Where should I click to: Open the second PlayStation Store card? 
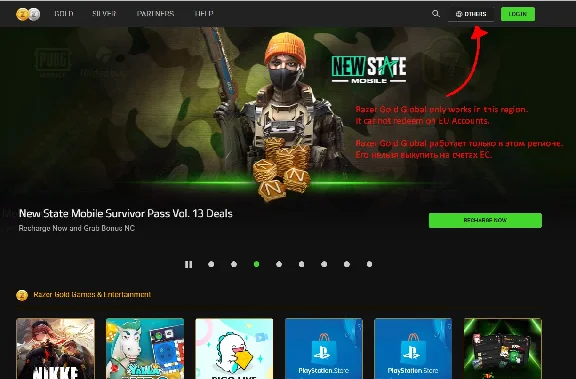413,349
